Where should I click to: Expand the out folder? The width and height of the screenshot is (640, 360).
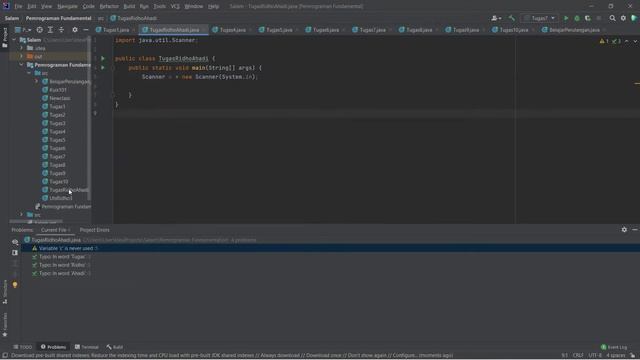coord(22,56)
